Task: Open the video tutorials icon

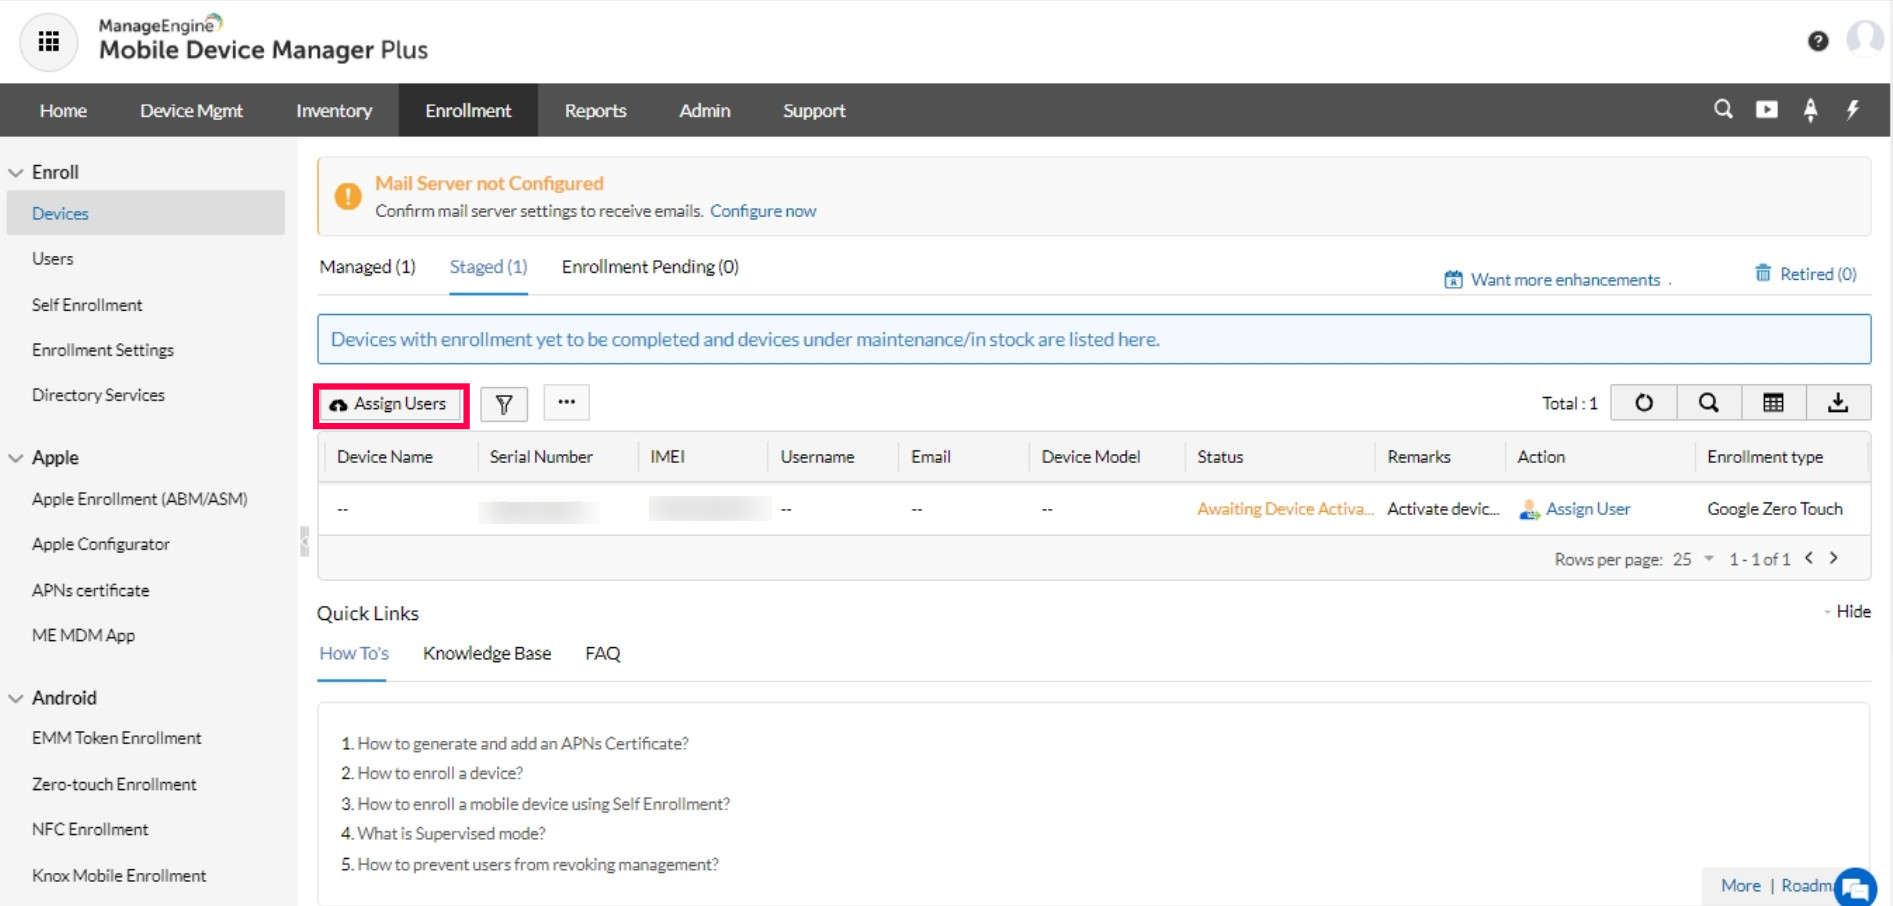Action: coord(1767,109)
